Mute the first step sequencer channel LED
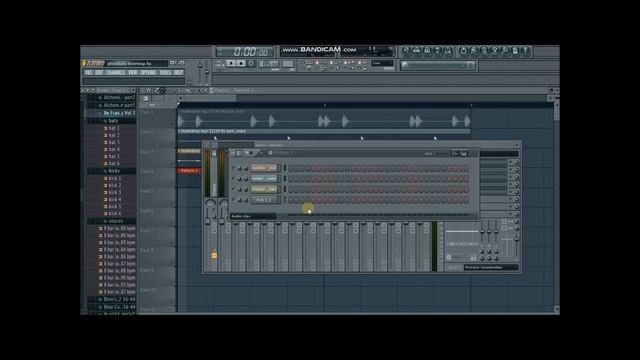 tap(233, 168)
